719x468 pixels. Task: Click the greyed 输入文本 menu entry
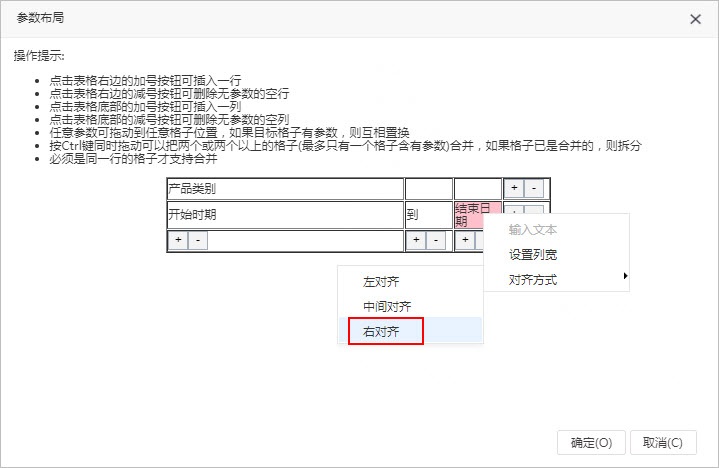tap(556, 229)
